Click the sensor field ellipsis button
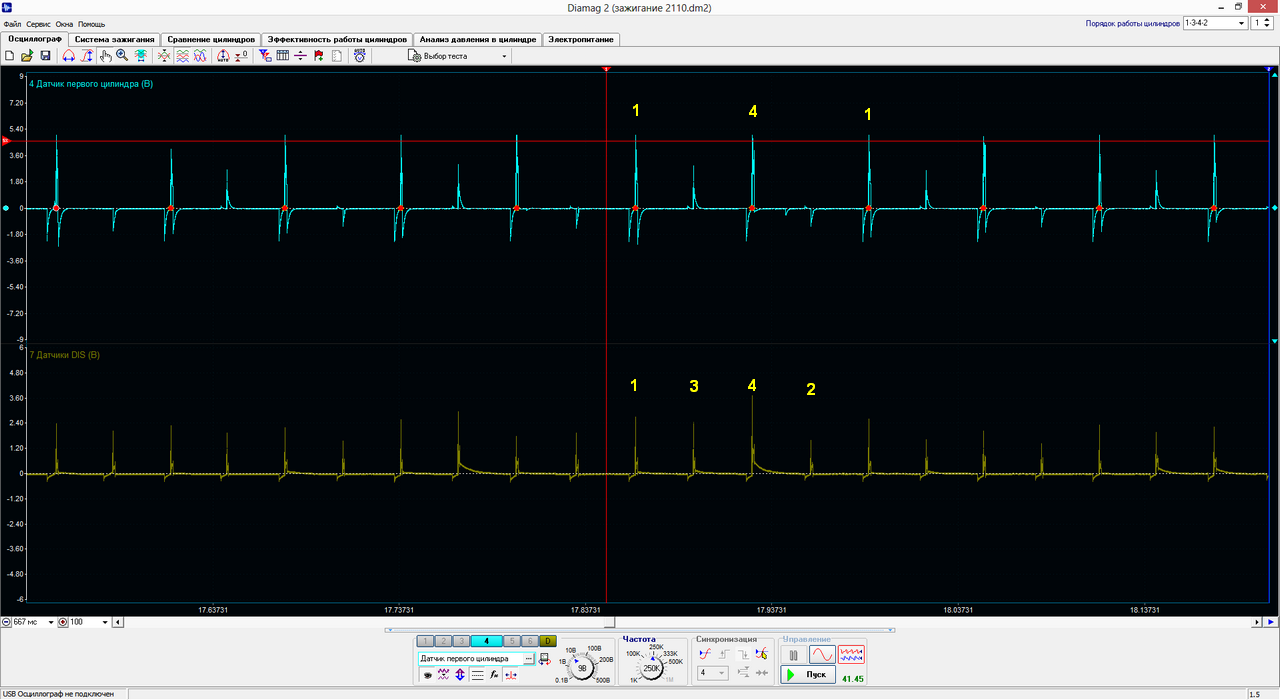Viewport: 1280px width, 700px height. coord(528,659)
